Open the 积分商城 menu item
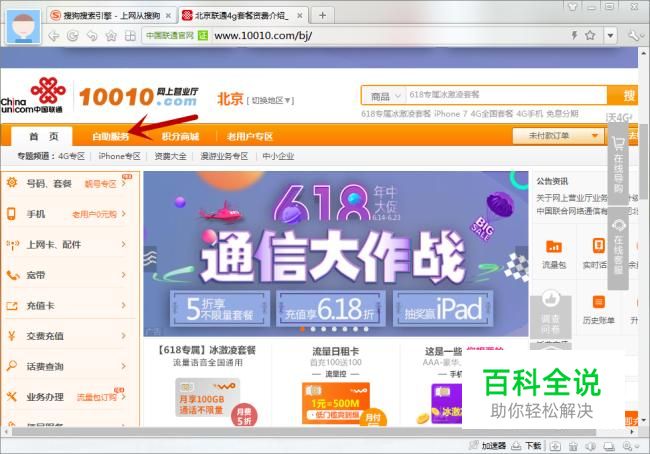The image size is (650, 454). (x=180, y=136)
